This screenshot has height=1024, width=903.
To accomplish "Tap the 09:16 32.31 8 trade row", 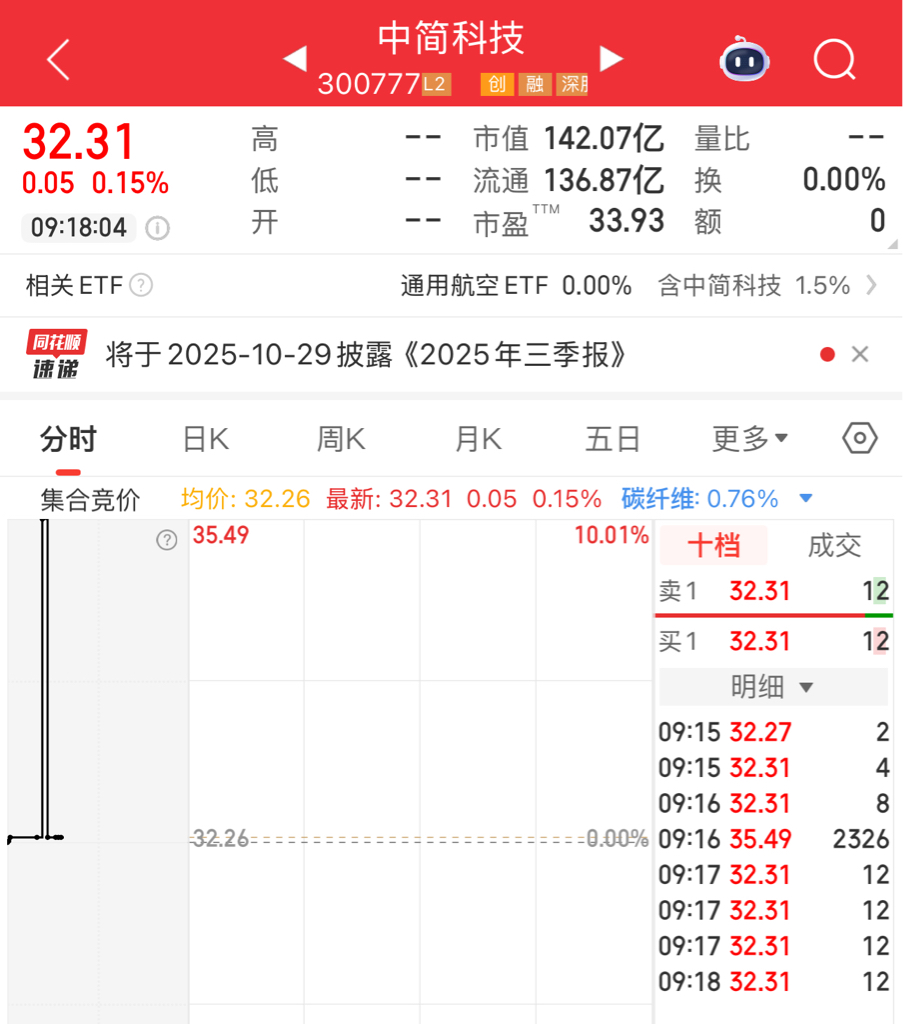I will coord(773,803).
